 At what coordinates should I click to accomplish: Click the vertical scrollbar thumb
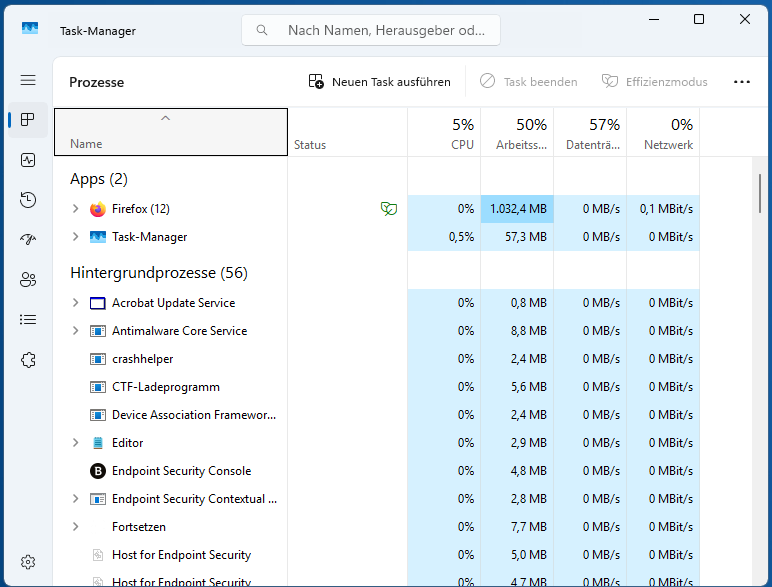760,193
